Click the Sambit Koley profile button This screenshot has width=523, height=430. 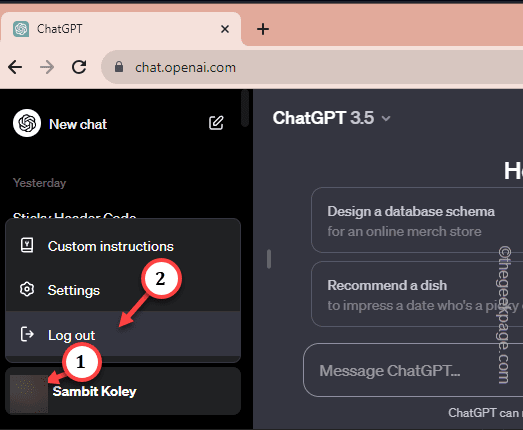pyautogui.click(x=123, y=391)
